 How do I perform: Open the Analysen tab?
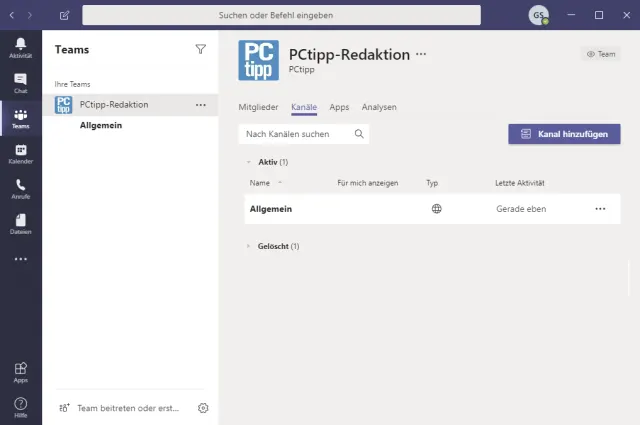[x=379, y=107]
